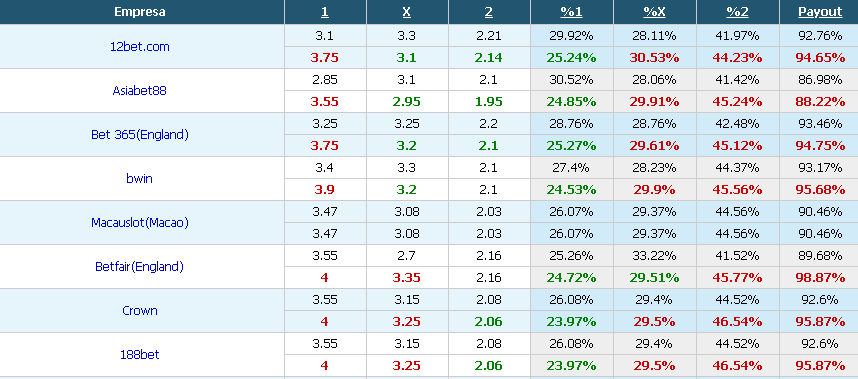
Task: Sort by the 2 column header
Action: tap(489, 12)
